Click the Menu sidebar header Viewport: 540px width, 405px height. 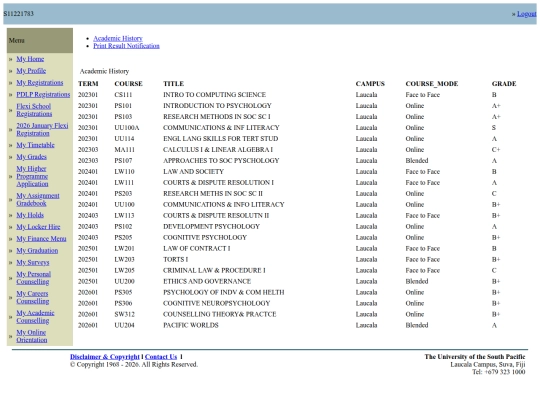[40, 41]
